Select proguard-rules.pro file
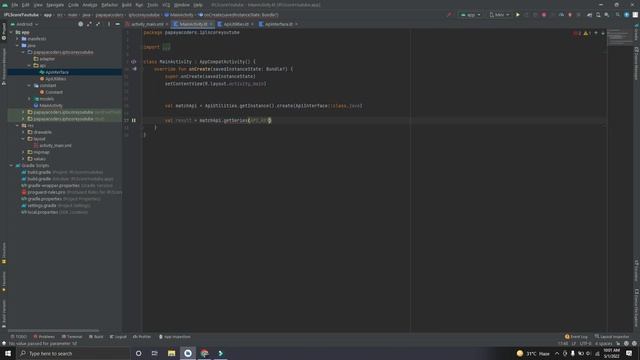Viewport: 640px width, 360px height. [x=46, y=192]
